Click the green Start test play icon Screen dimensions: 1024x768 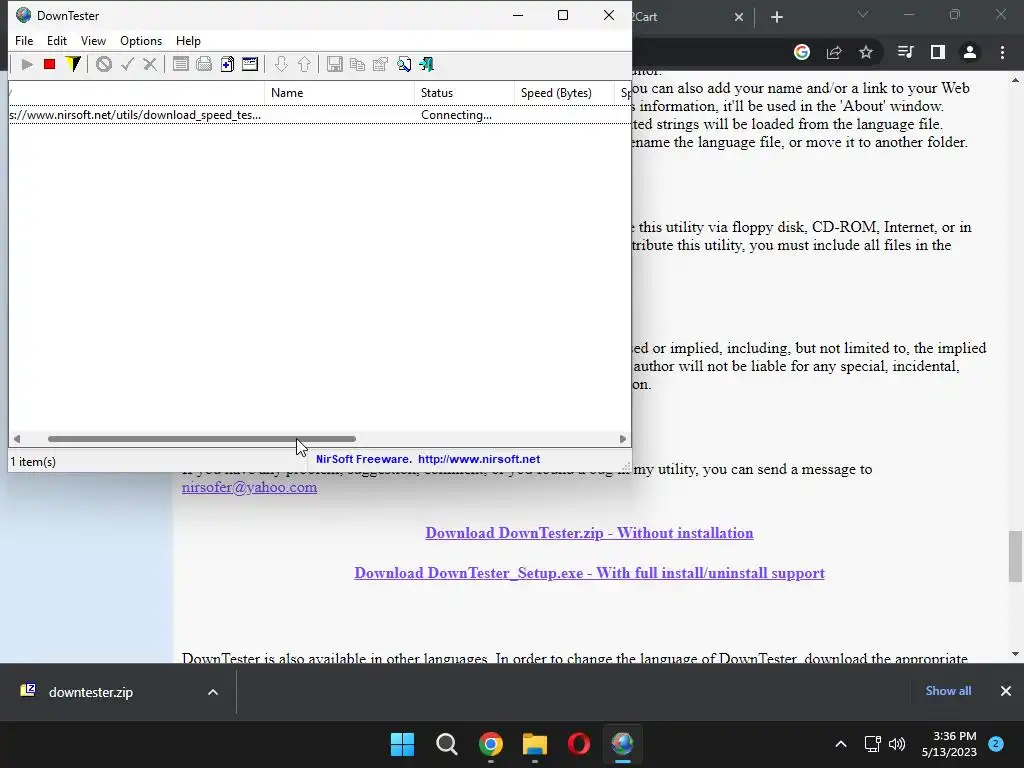[x=27, y=64]
